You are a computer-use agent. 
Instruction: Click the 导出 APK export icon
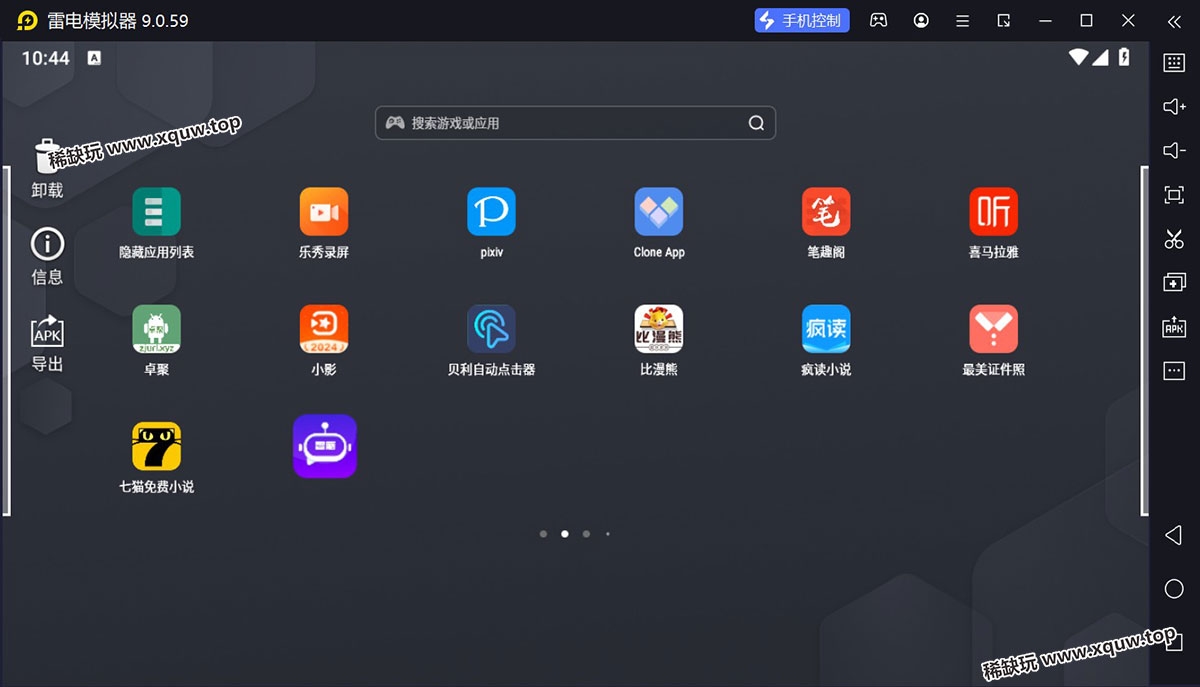click(47, 331)
